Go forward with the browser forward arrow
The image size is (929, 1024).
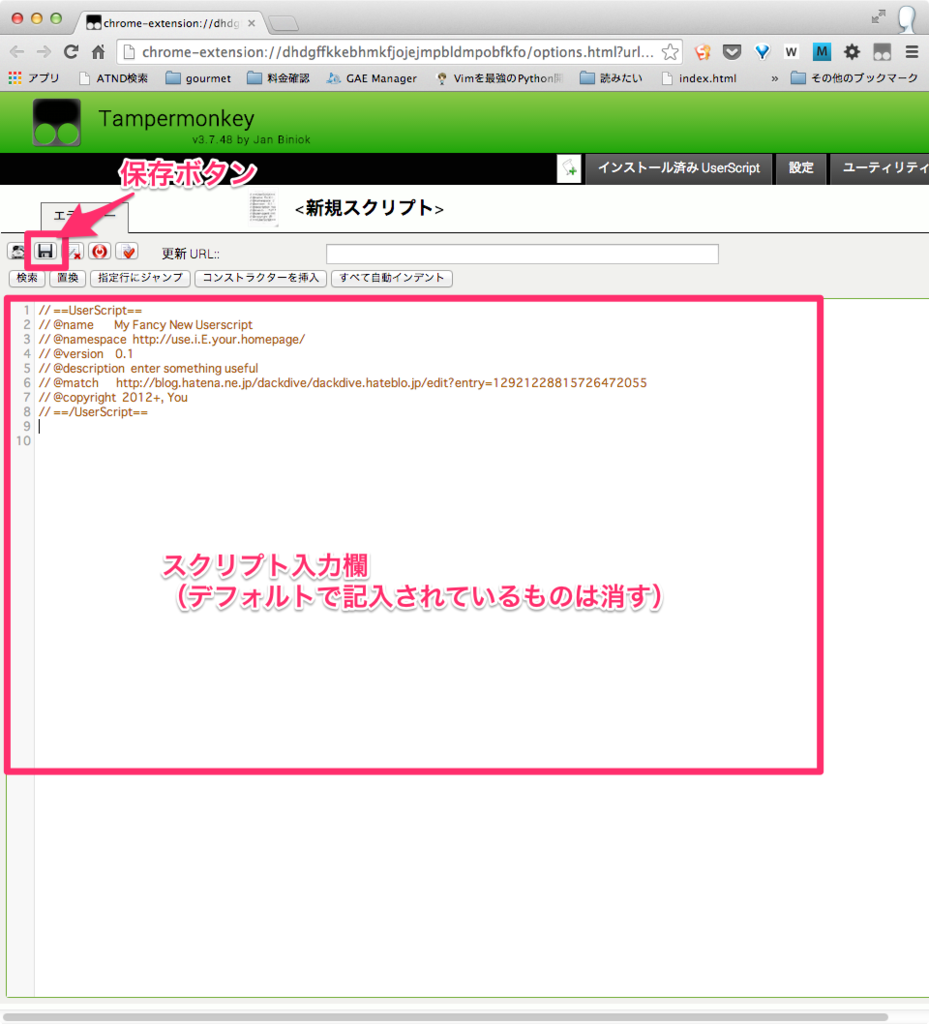point(44,52)
